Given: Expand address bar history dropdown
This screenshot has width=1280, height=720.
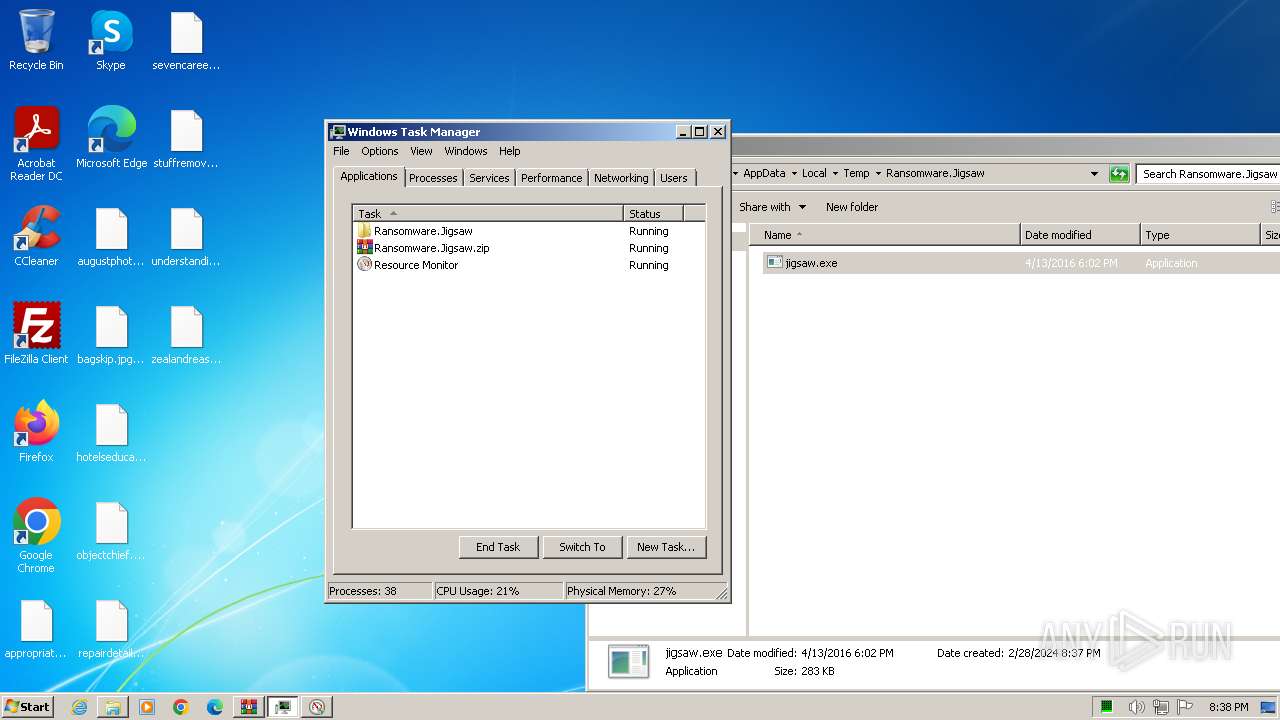Looking at the screenshot, I should (1094, 174).
